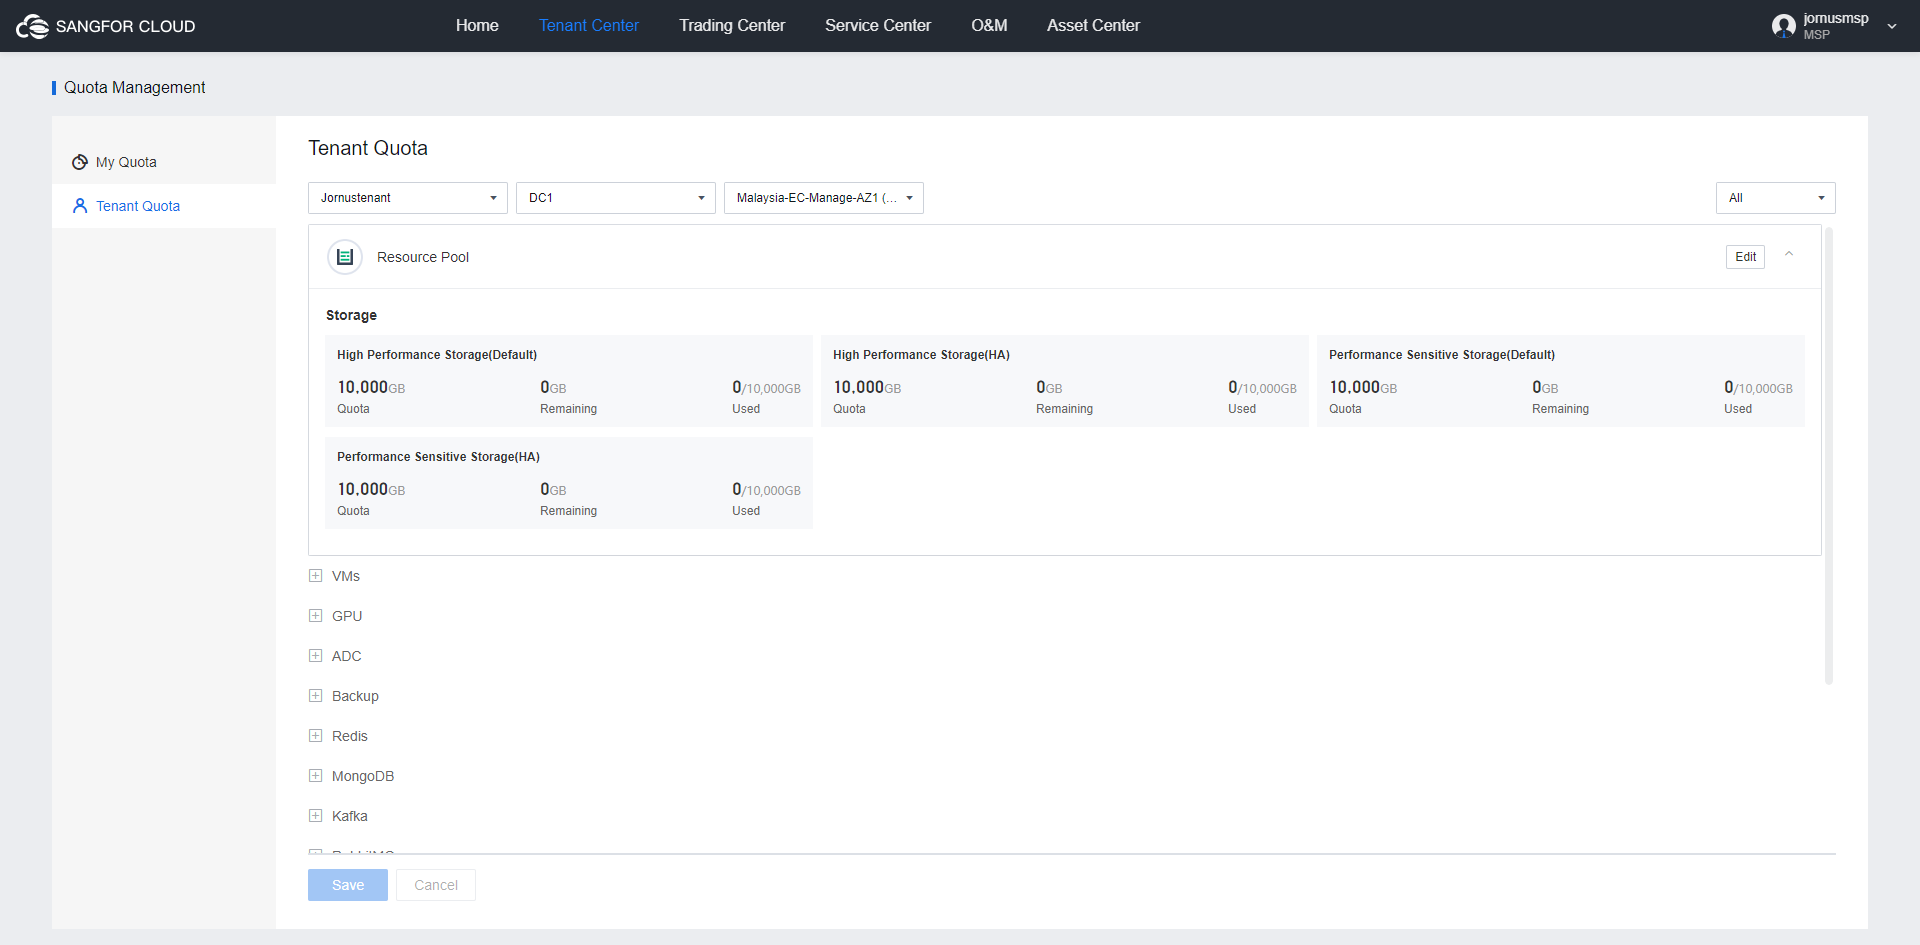Click the Tenant Quota page title
1920x945 pixels.
pos(368,148)
